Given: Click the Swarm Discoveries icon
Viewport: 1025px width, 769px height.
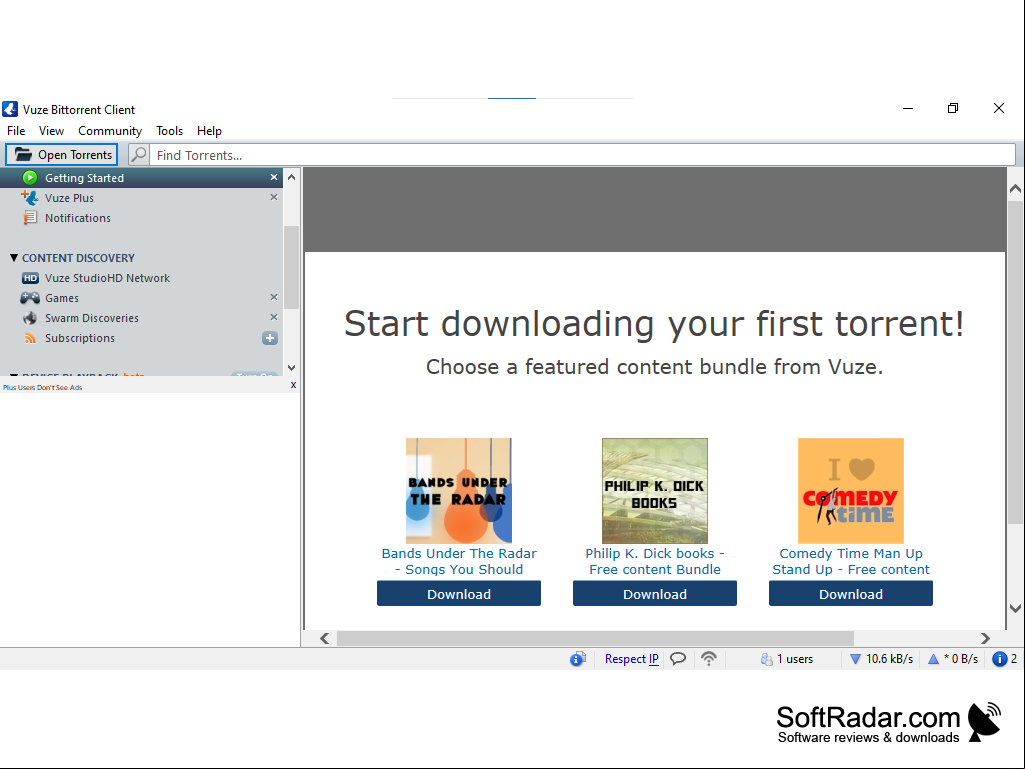Looking at the screenshot, I should 30,318.
